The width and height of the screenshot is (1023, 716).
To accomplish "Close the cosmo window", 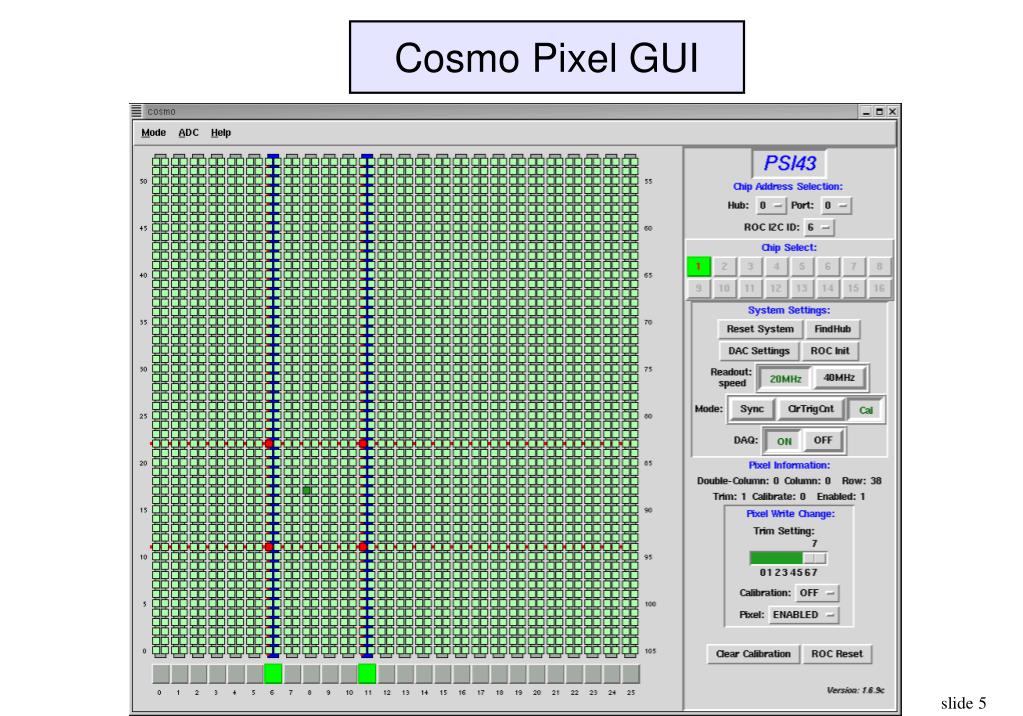I will pyautogui.click(x=893, y=112).
